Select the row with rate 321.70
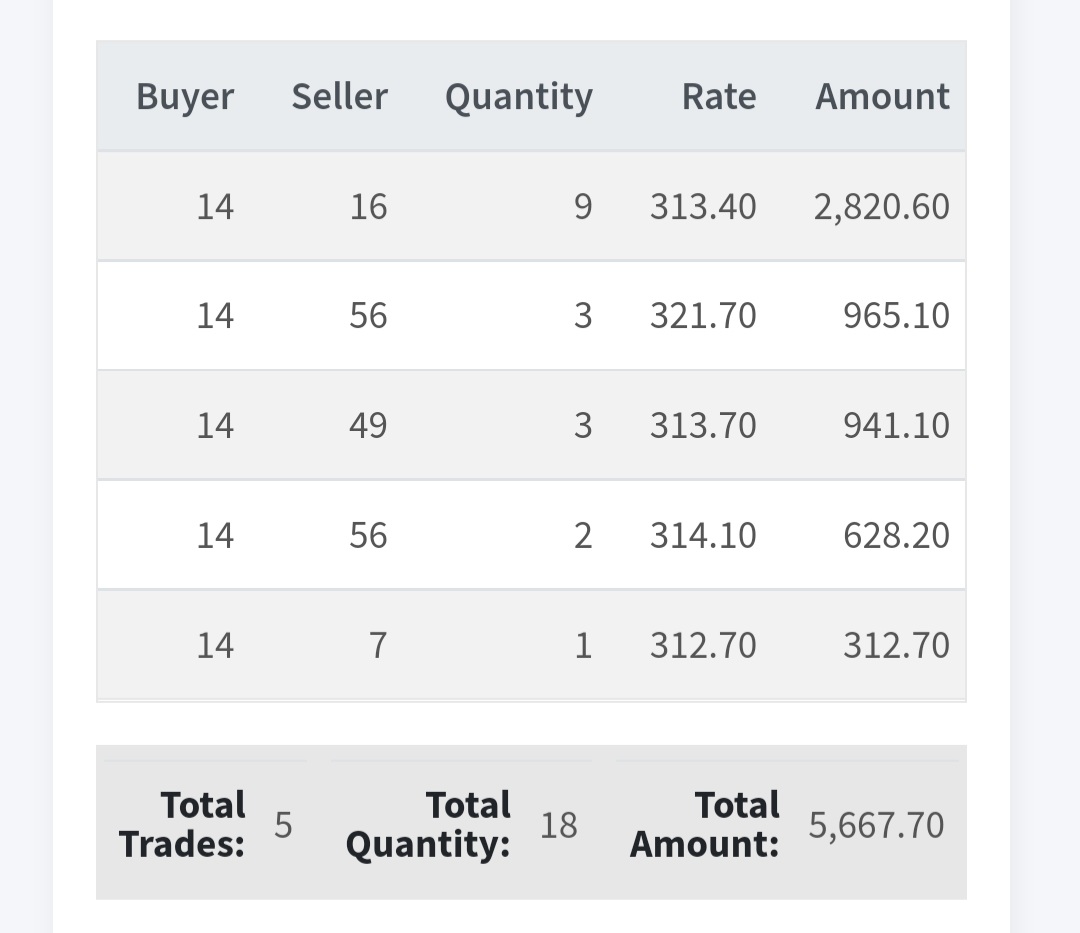Screen dimensions: 1080x933 coord(531,316)
